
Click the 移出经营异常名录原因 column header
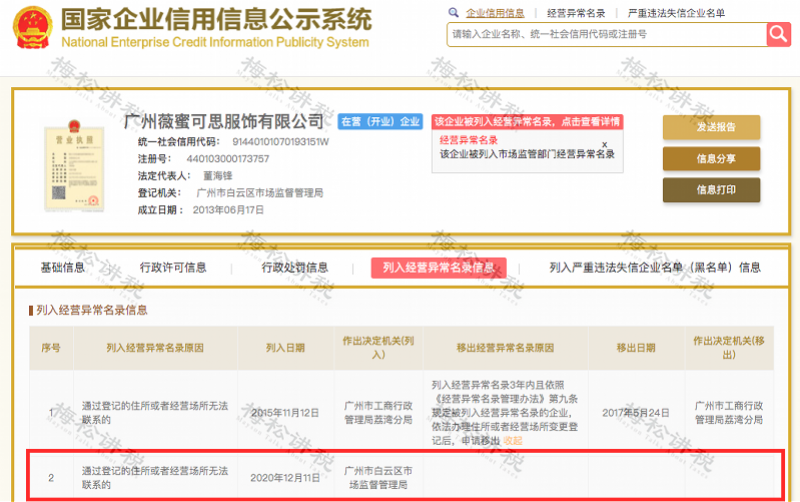[x=505, y=348]
